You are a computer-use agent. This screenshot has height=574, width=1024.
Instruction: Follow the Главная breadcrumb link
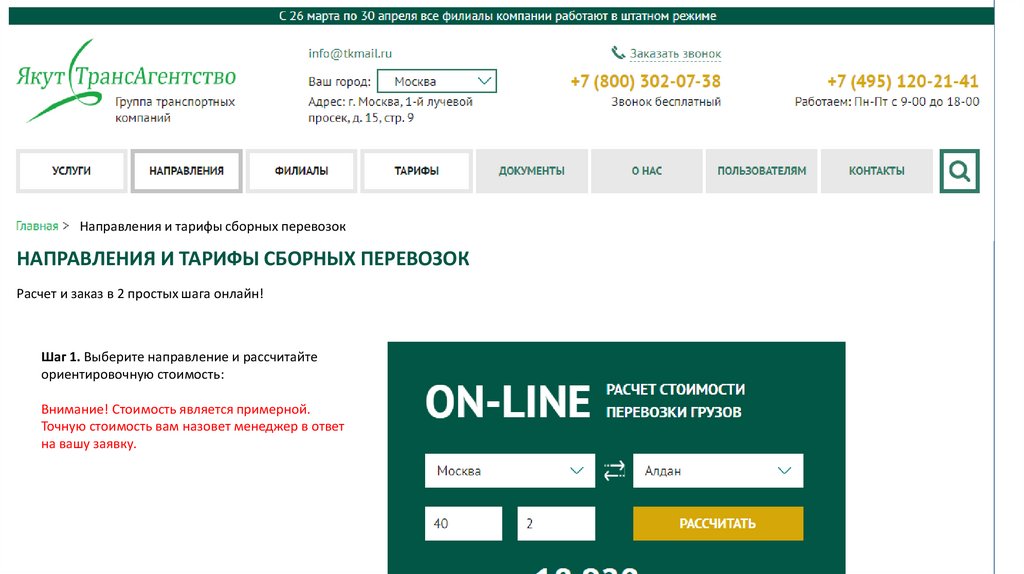37,227
